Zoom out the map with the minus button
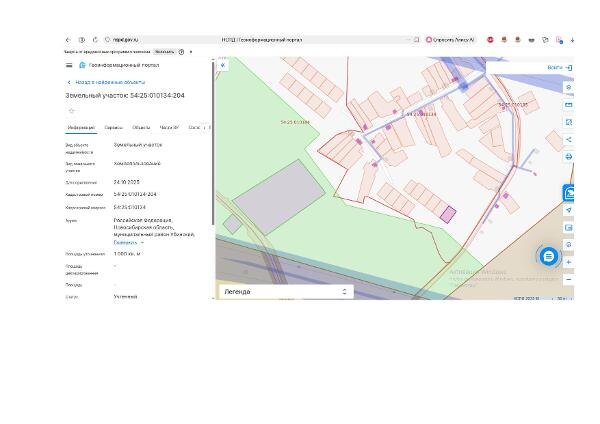Image resolution: width=600 pixels, height=424 pixels. 569,280
